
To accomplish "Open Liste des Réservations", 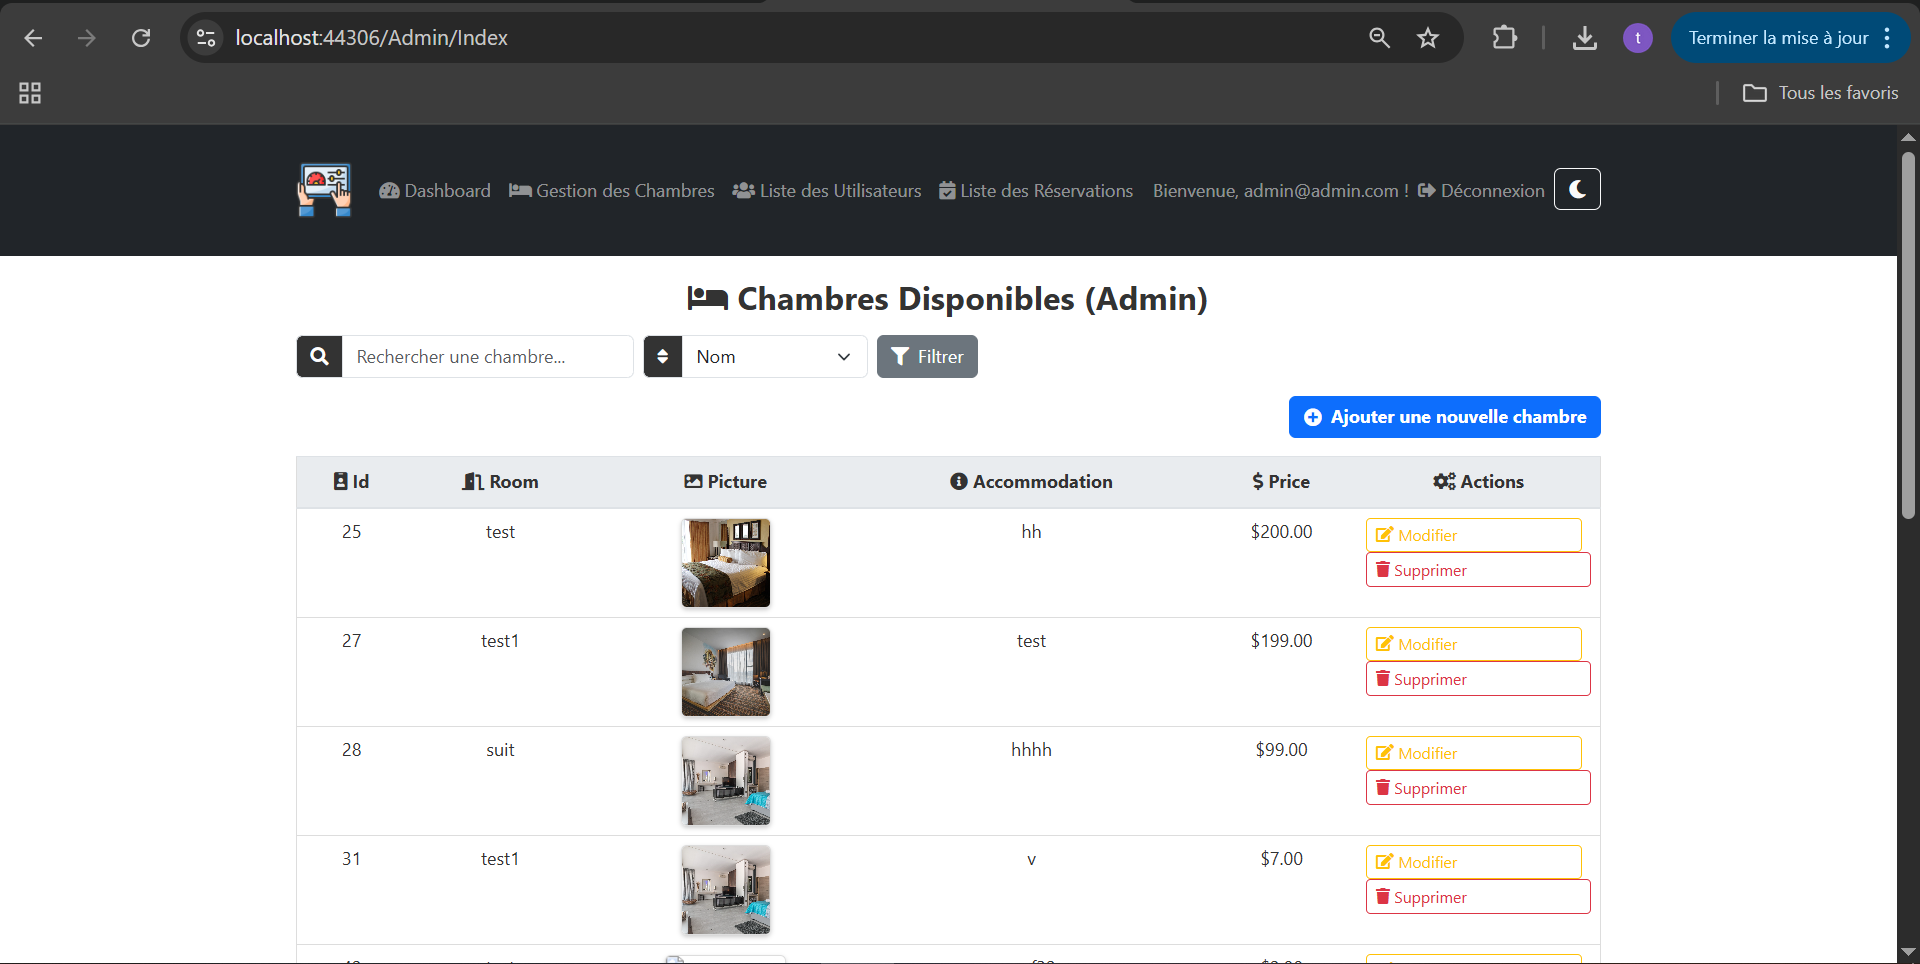I will pos(1036,190).
